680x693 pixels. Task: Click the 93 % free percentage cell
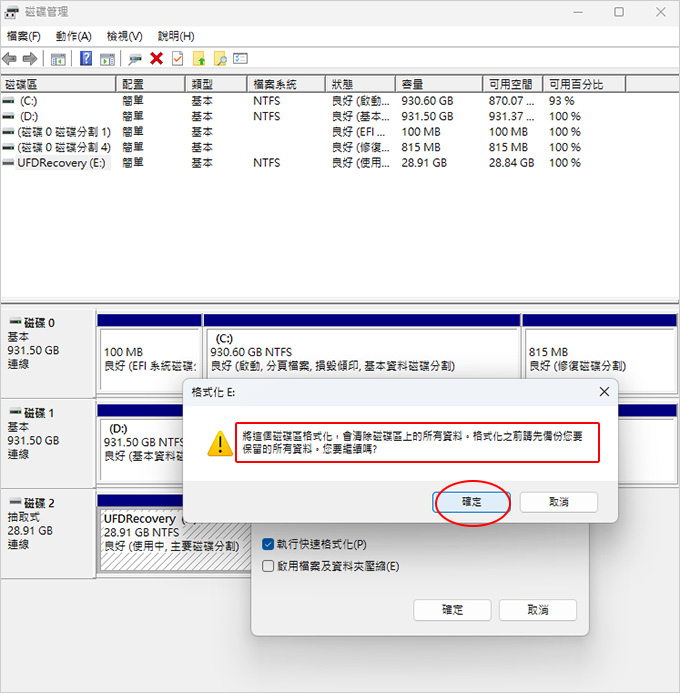(x=561, y=101)
